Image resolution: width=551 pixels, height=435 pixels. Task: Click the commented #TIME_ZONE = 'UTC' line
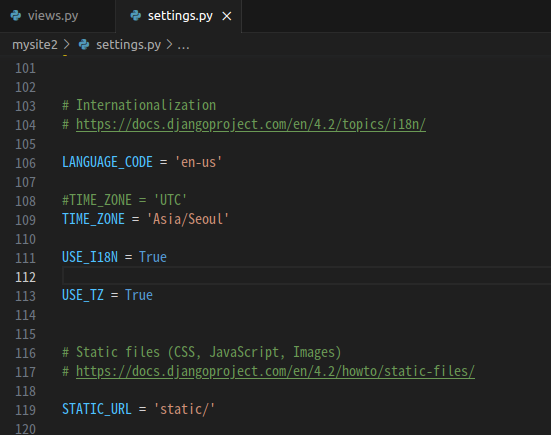pos(124,200)
